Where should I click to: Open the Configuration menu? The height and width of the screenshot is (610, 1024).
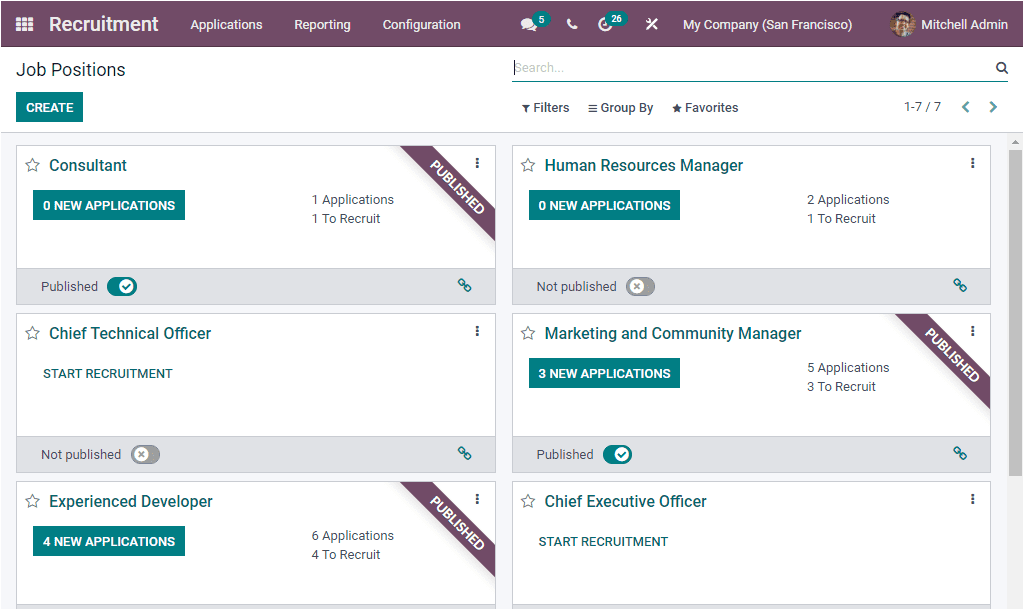(421, 24)
